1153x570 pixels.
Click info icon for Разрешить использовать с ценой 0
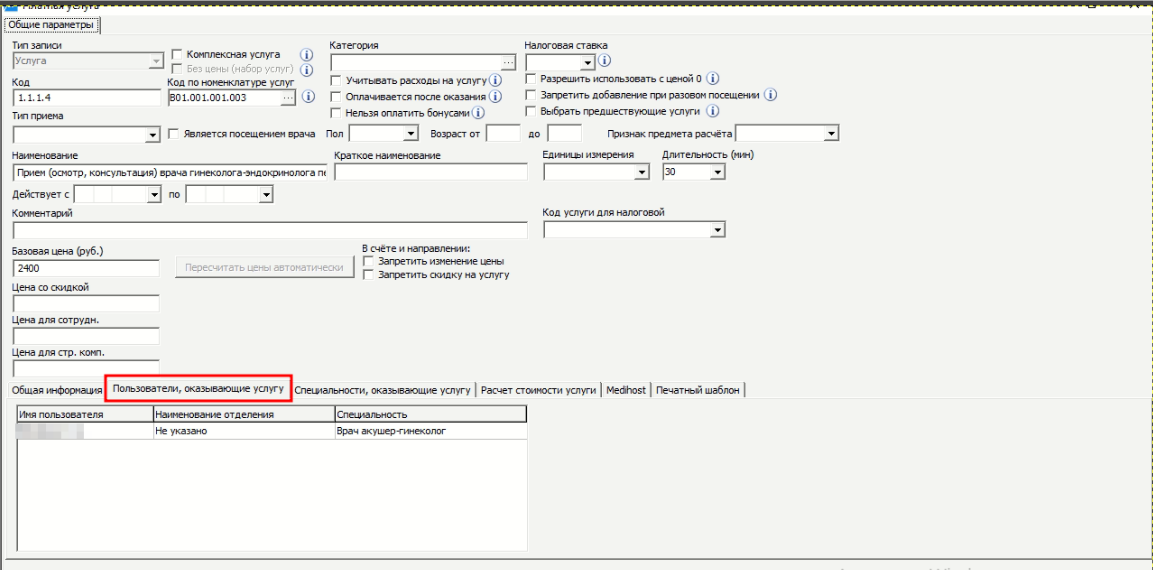pyautogui.click(x=714, y=78)
